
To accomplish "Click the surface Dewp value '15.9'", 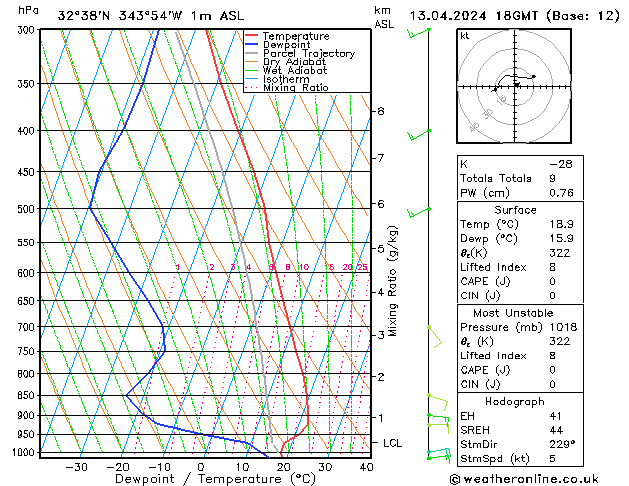I will pyautogui.click(x=561, y=239).
